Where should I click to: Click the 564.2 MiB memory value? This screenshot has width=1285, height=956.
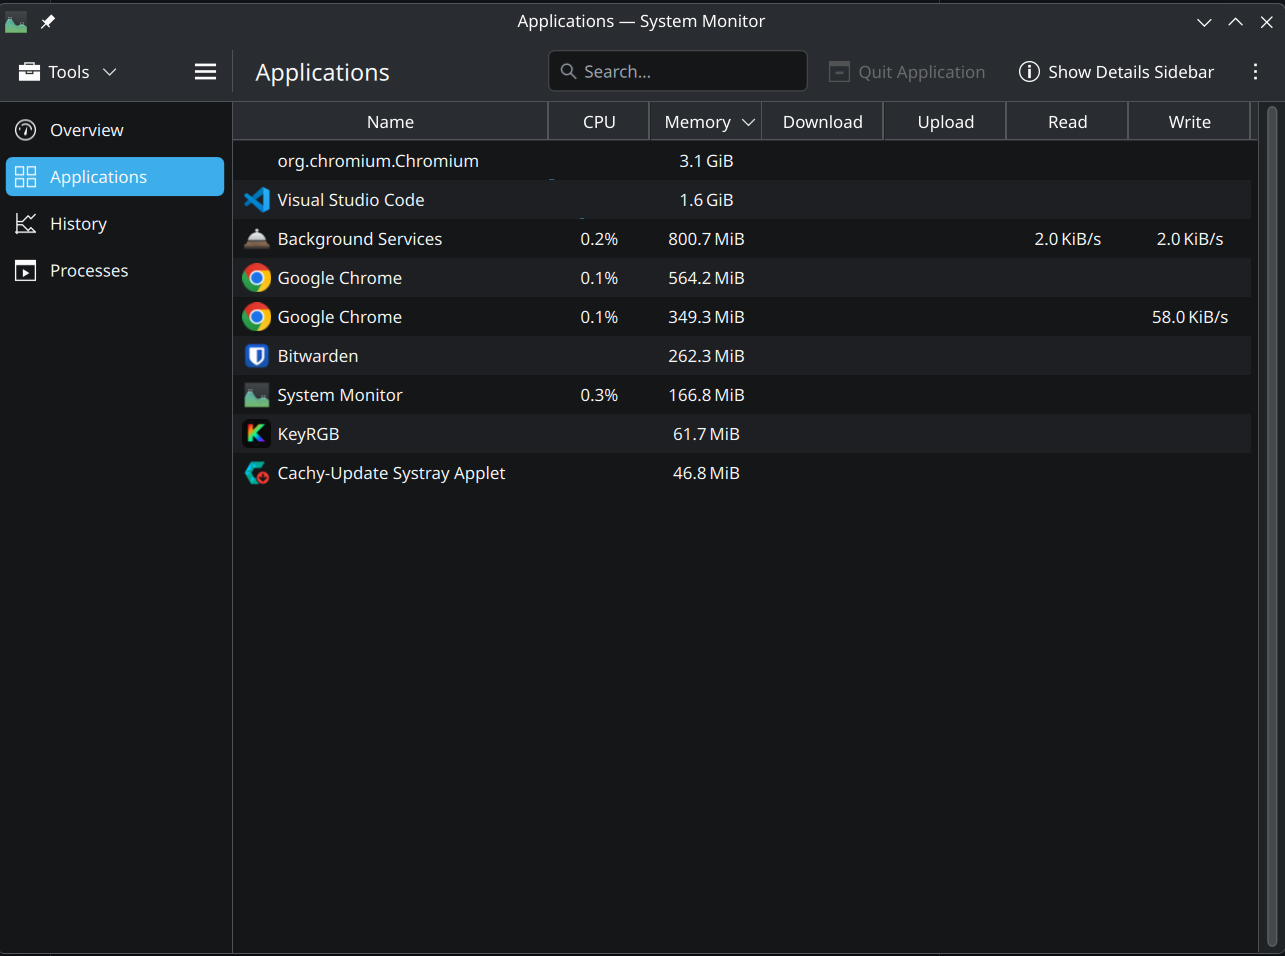tap(706, 278)
